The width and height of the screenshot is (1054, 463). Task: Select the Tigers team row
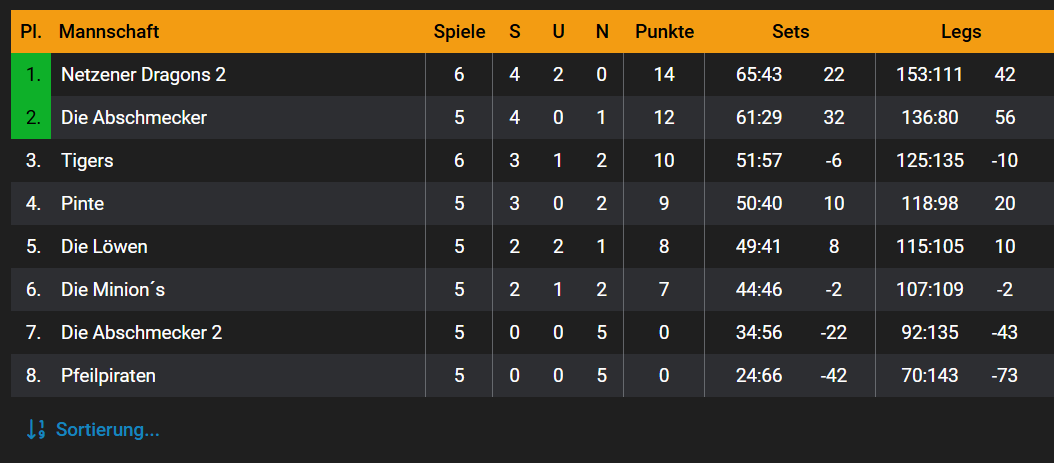[x=87, y=161]
